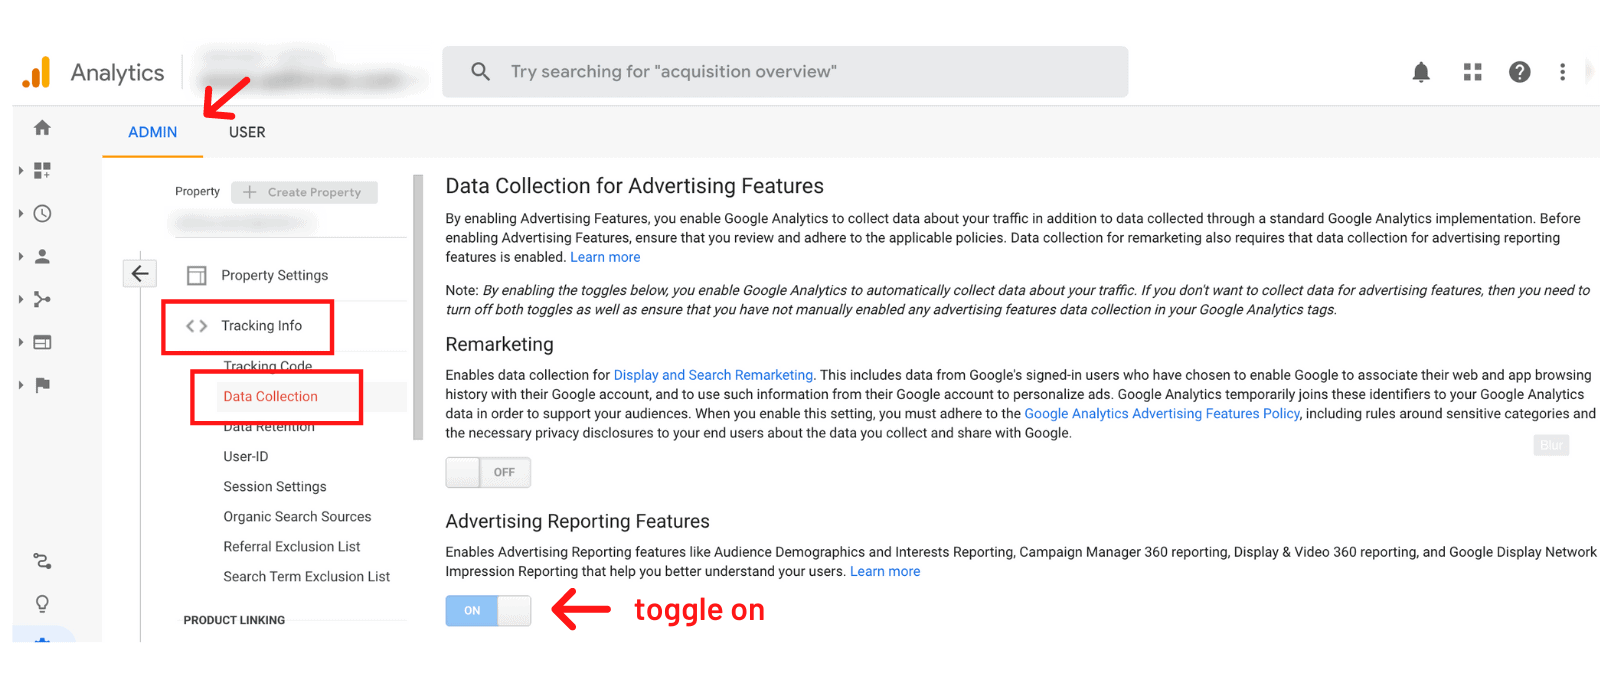Click the back arrow button in property column

(140, 273)
